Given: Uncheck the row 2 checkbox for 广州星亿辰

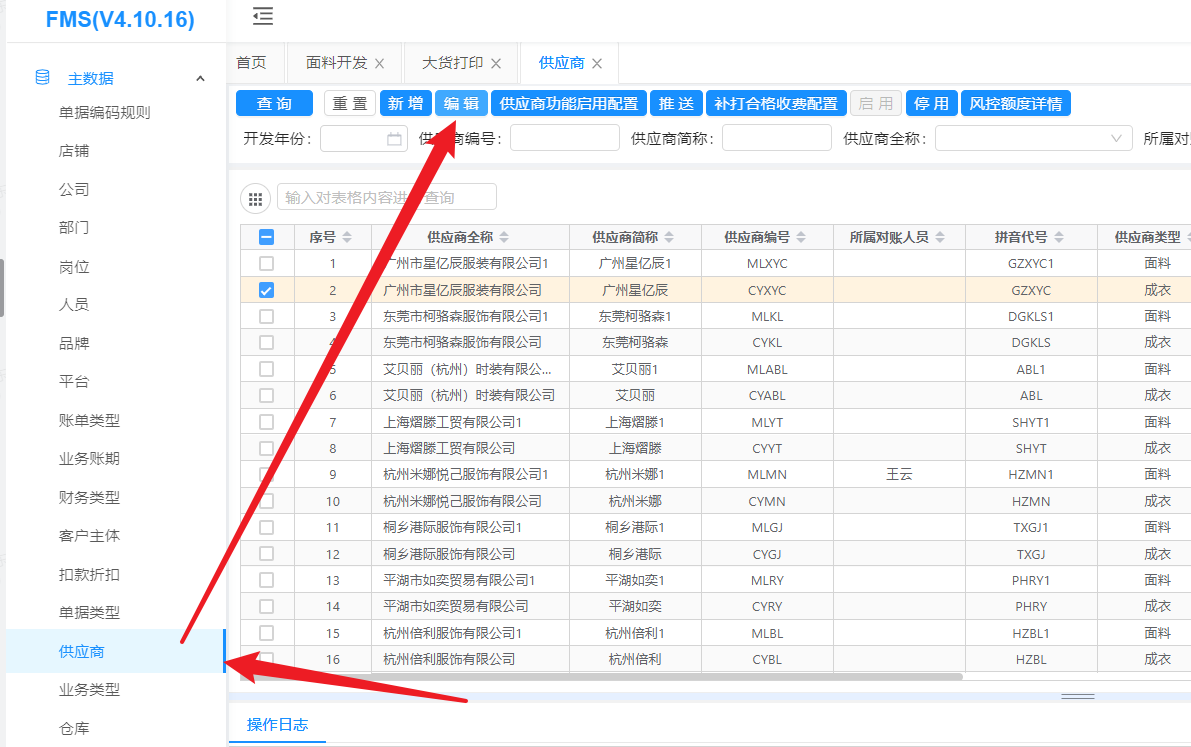Looking at the screenshot, I should pyautogui.click(x=267, y=290).
